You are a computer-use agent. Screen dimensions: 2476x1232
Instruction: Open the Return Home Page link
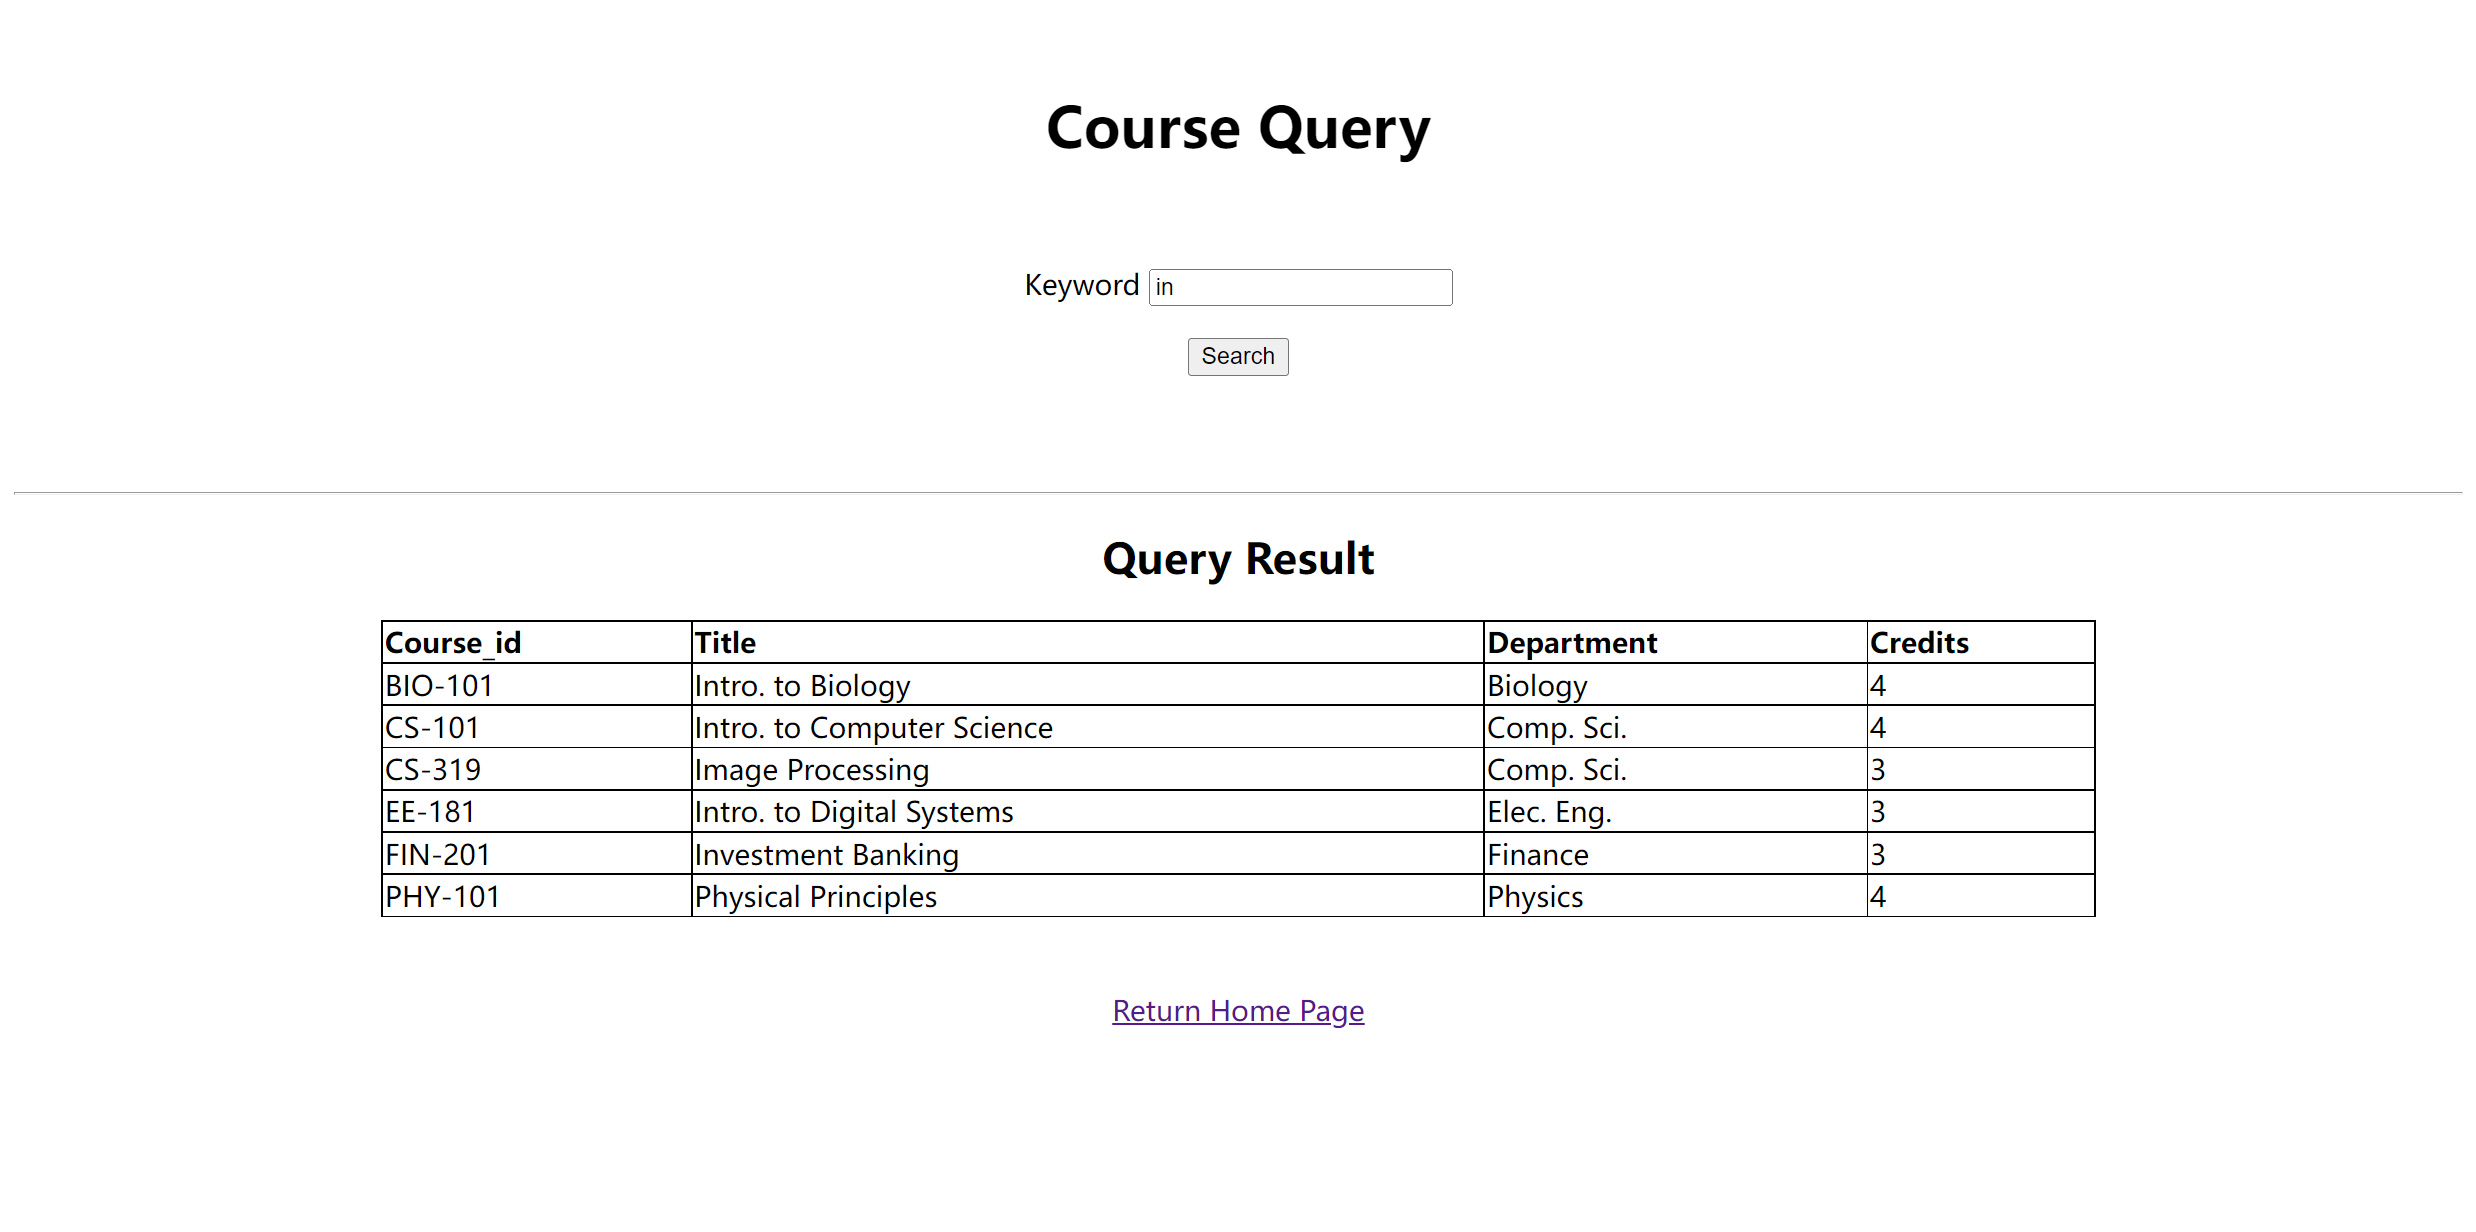(x=1237, y=1011)
